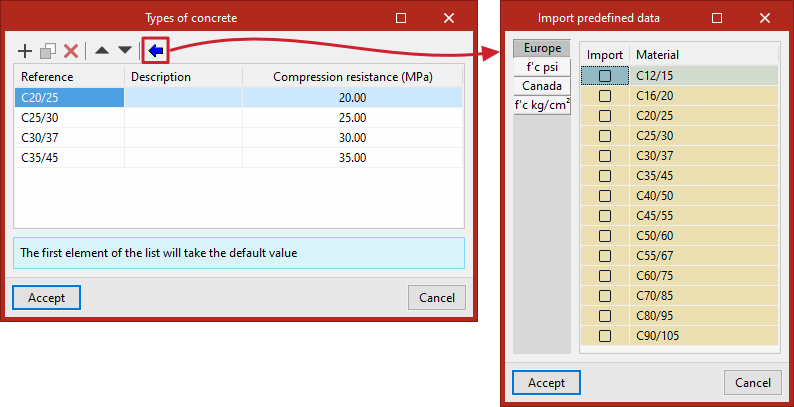Screen dimensions: 794x407
Task: Select the C20/25 reference cell
Action: 69,98
